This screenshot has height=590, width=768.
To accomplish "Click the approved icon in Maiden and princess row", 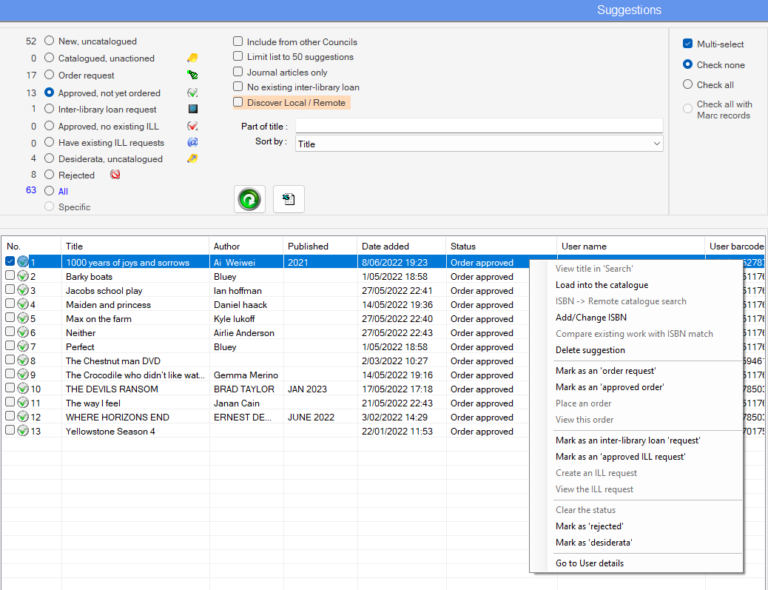I will click(x=23, y=304).
